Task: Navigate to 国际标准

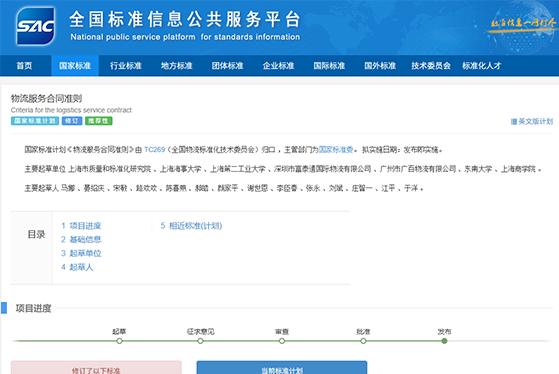Action: pyautogui.click(x=329, y=66)
